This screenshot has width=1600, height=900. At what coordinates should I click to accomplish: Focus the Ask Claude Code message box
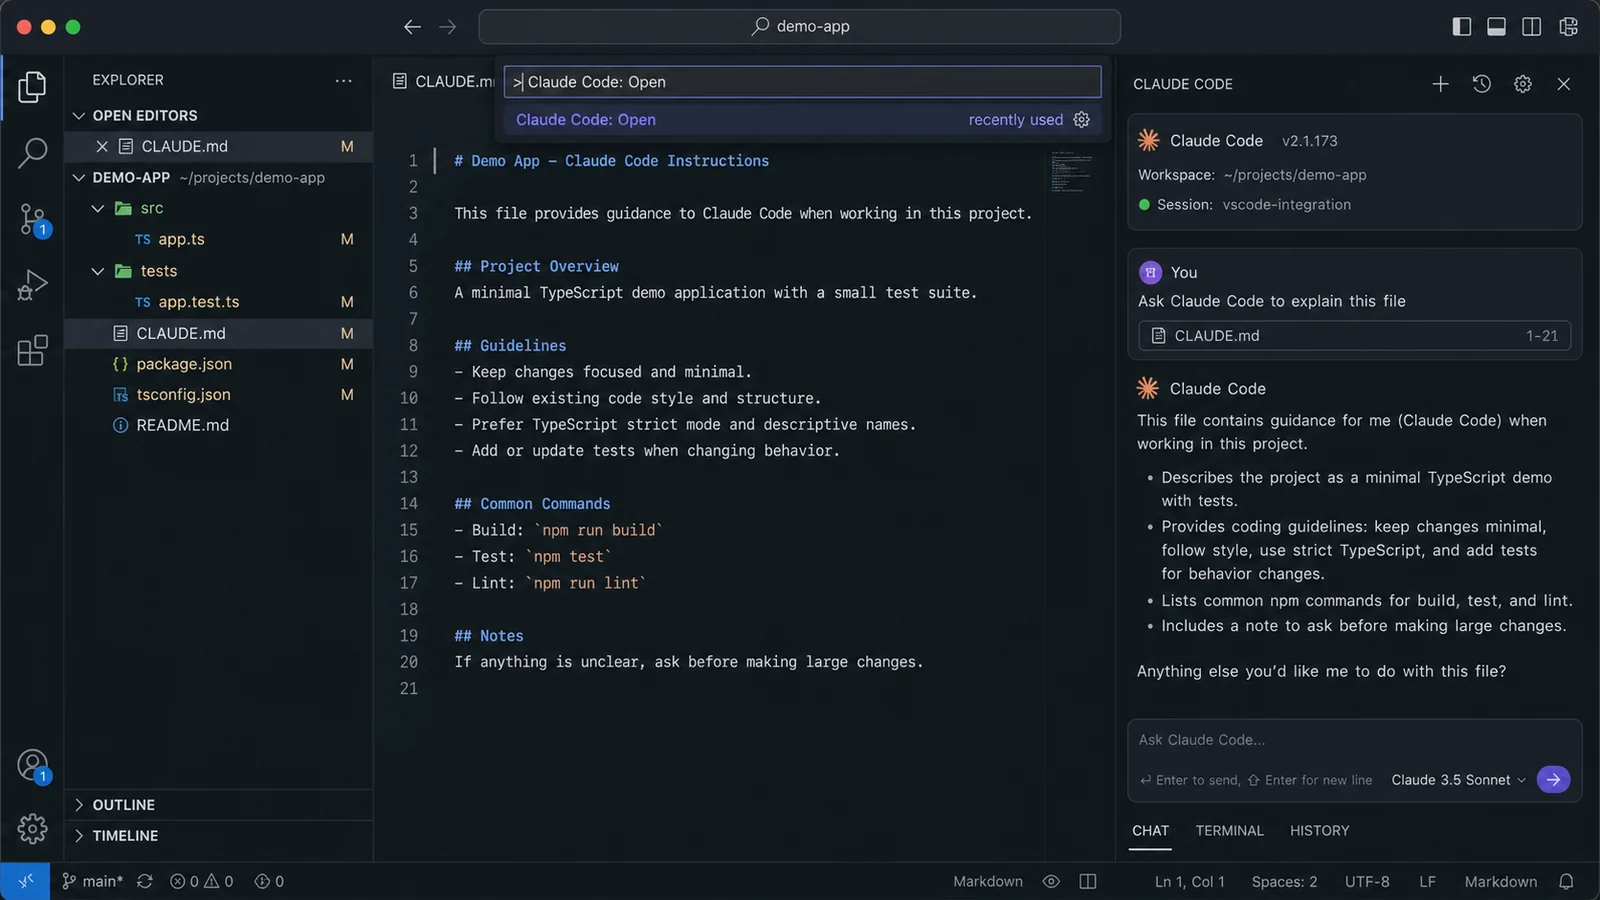pos(1354,740)
